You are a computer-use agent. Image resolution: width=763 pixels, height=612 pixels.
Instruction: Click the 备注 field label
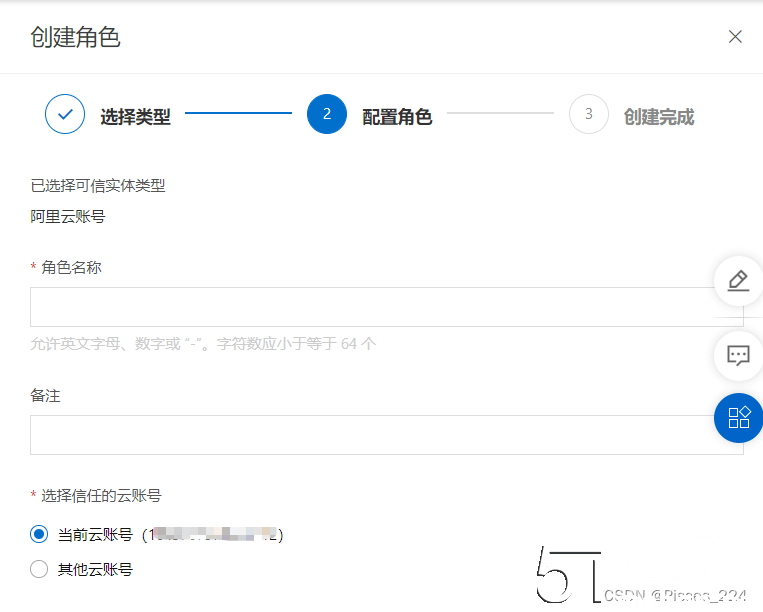pos(45,396)
